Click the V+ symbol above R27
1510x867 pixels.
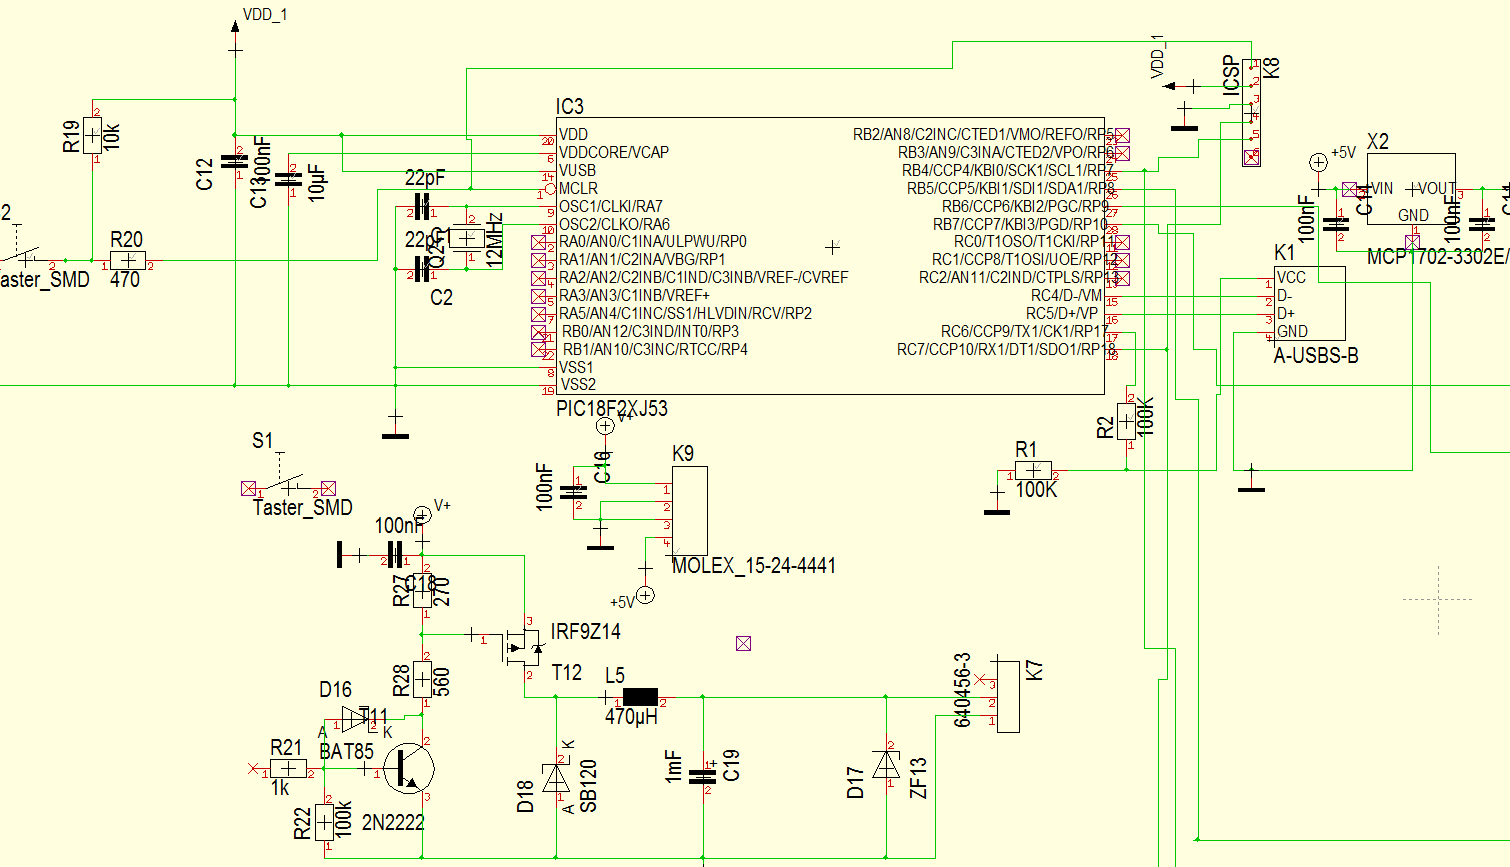[422, 515]
